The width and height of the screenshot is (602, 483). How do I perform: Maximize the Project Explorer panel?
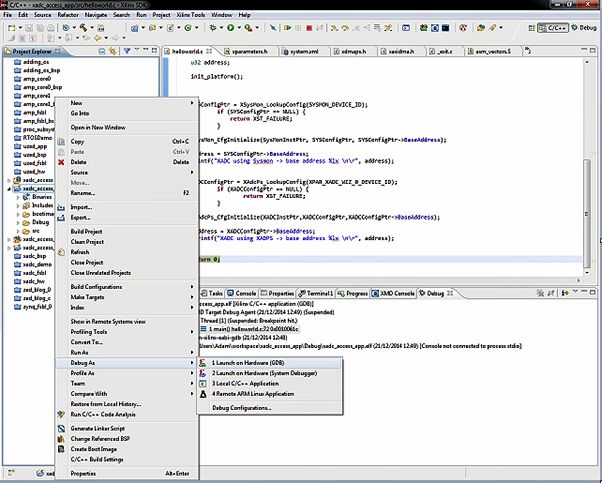[154, 50]
